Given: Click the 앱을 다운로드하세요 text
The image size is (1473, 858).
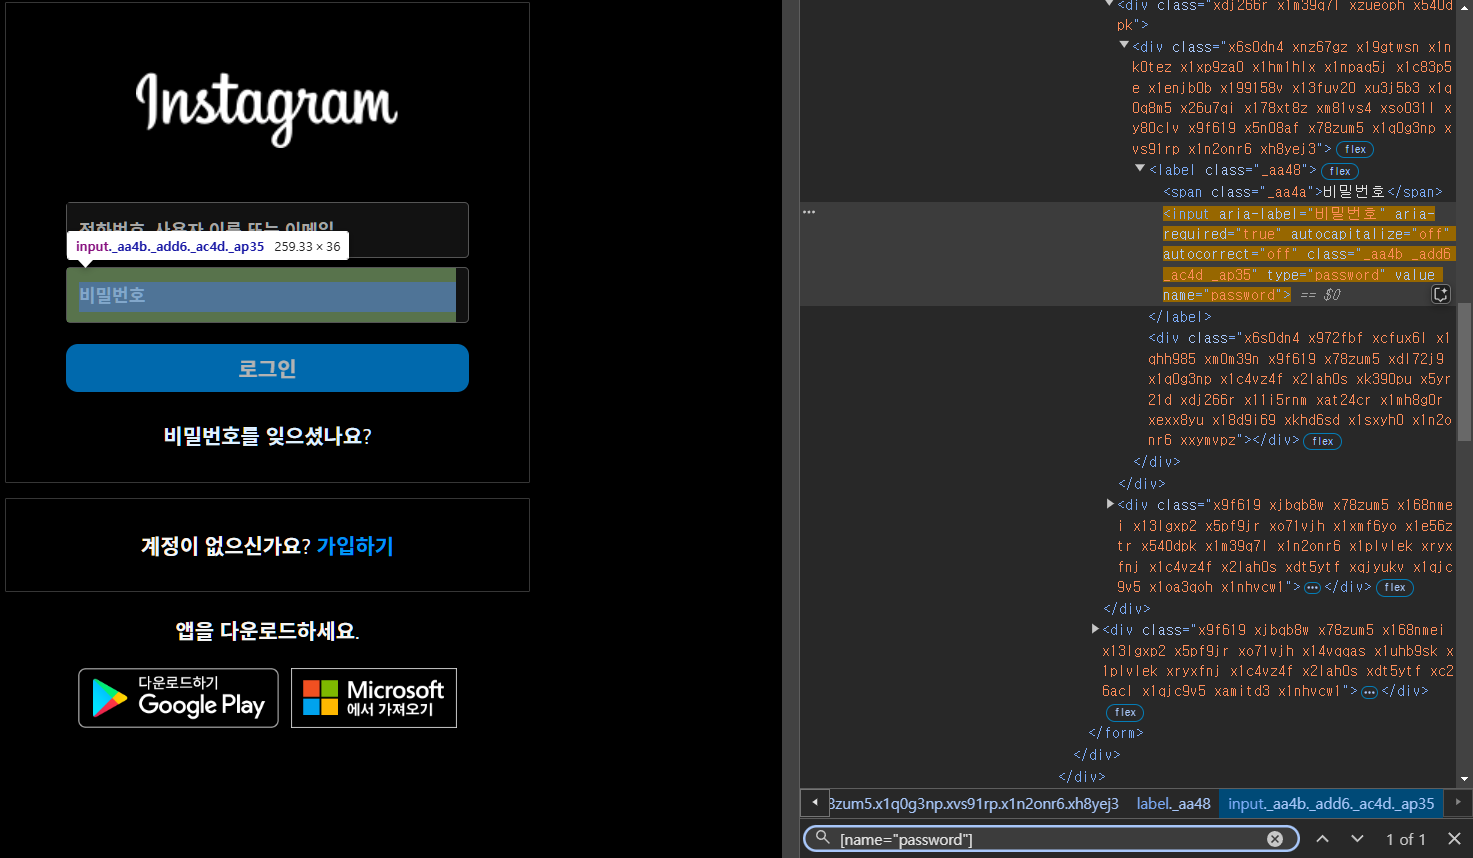Looking at the screenshot, I should pyautogui.click(x=267, y=631).
